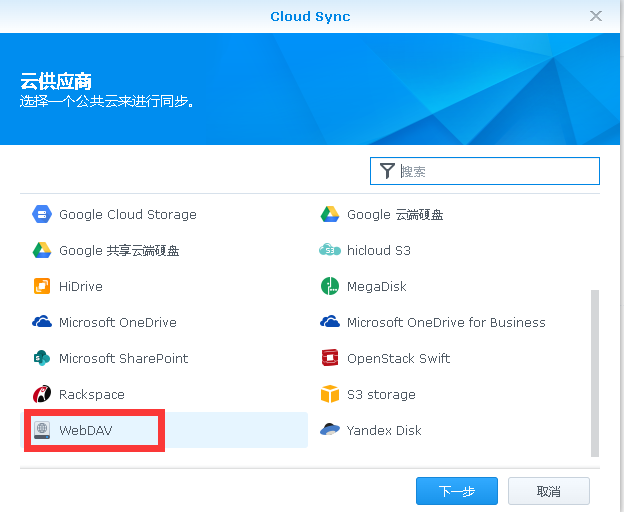Click the OneDrive for Business cloud icon
This screenshot has height=512, width=624.
click(330, 321)
